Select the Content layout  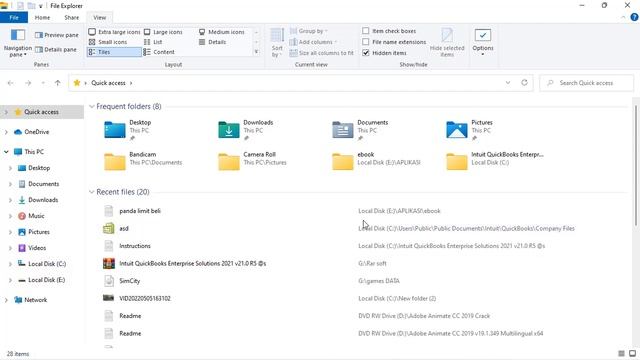(x=159, y=52)
